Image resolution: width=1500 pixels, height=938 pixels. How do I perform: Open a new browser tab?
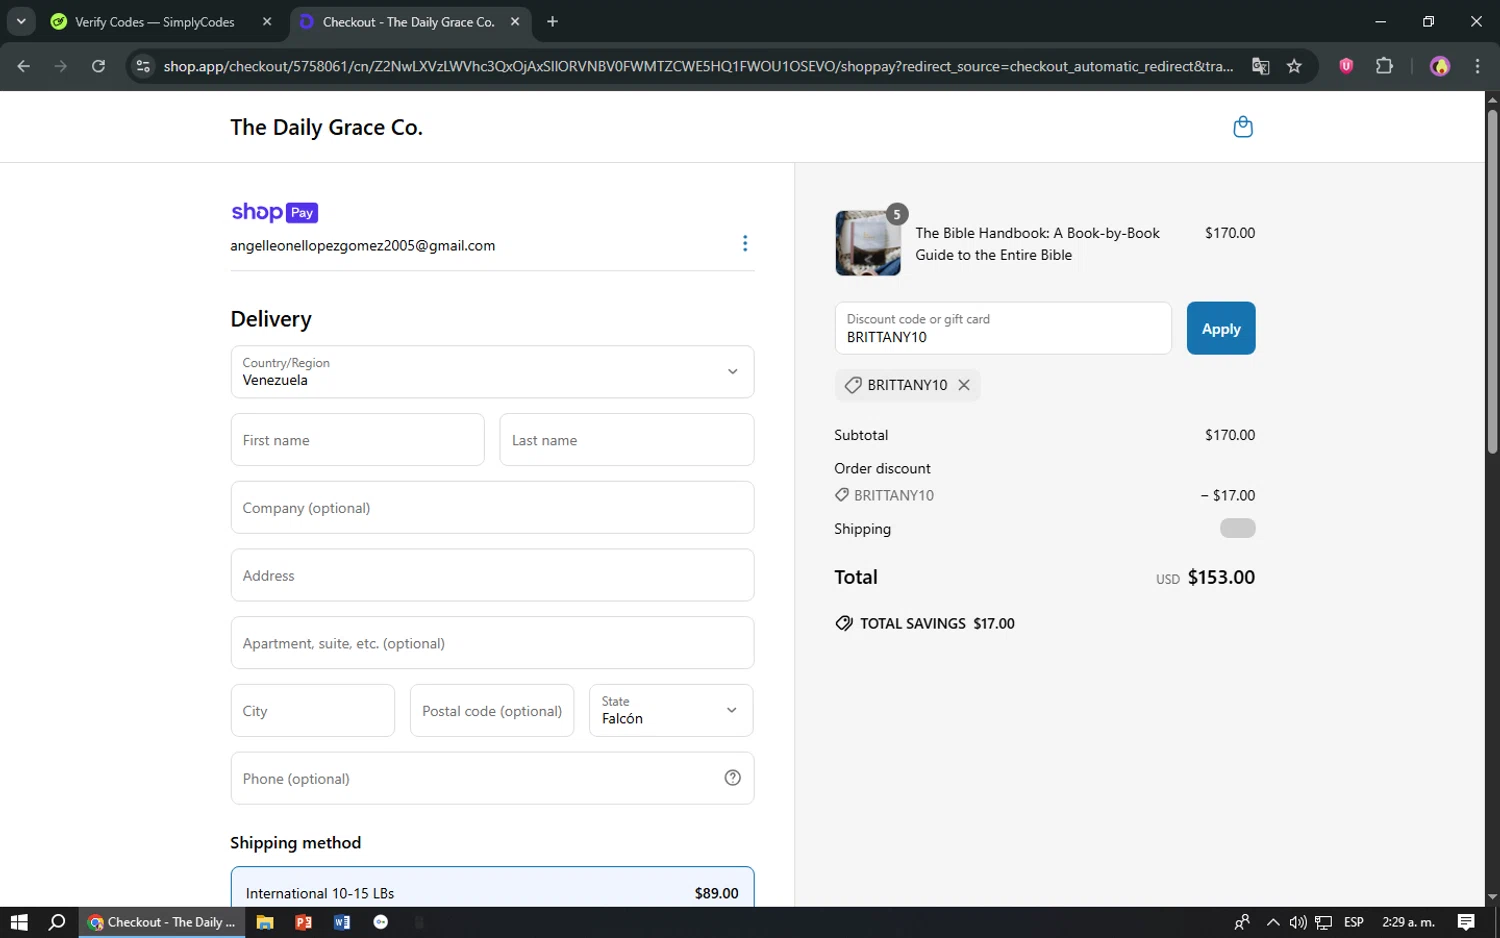tap(552, 21)
